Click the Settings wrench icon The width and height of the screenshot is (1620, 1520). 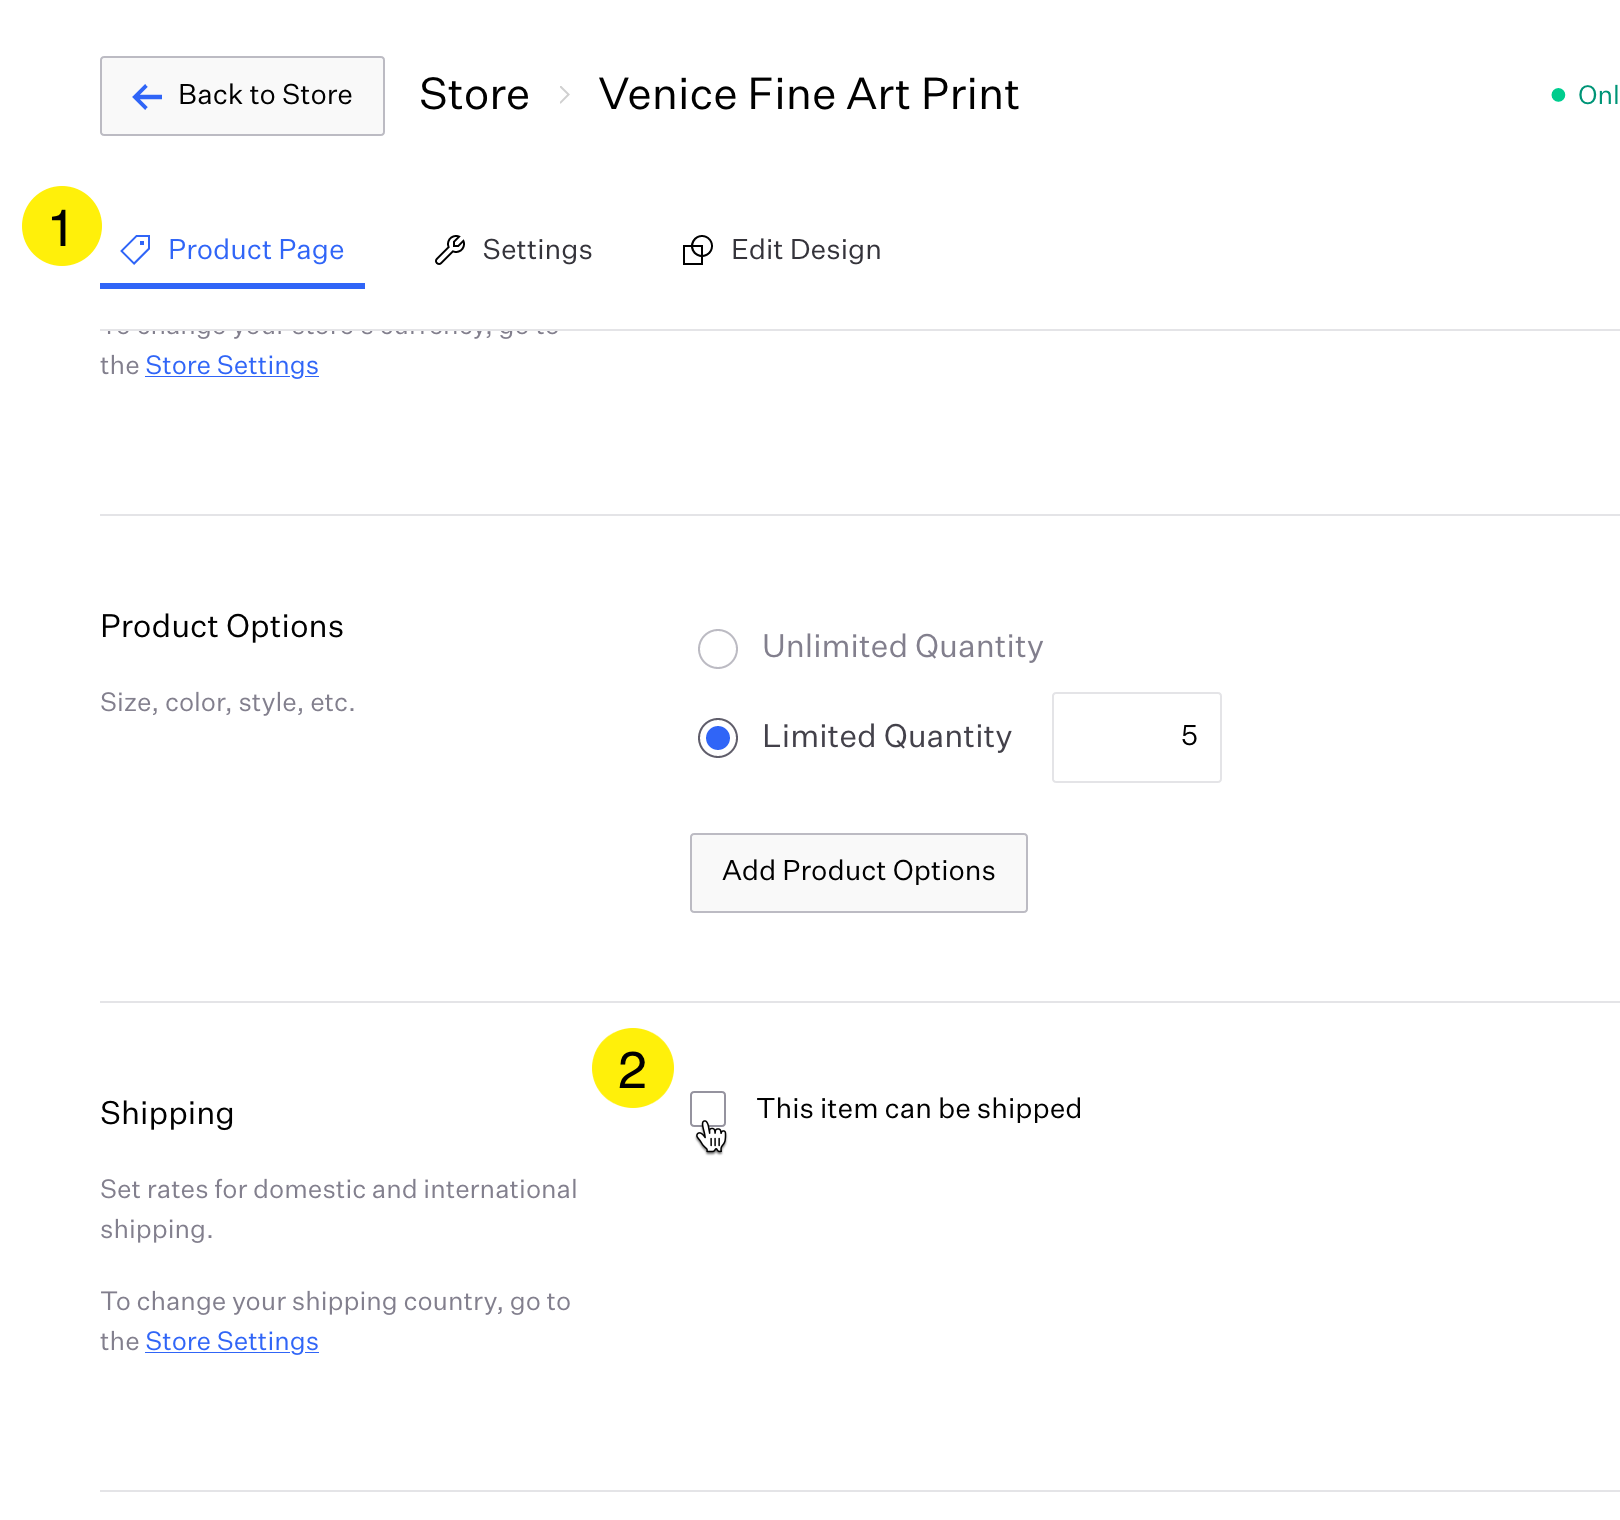click(x=450, y=250)
